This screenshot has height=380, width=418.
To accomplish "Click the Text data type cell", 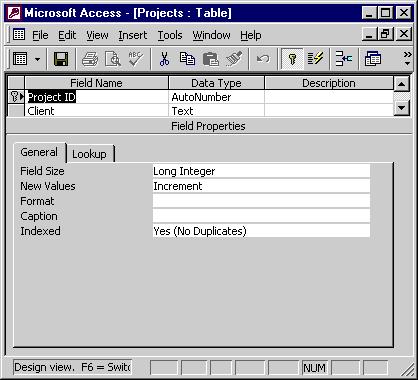I will point(216,111).
